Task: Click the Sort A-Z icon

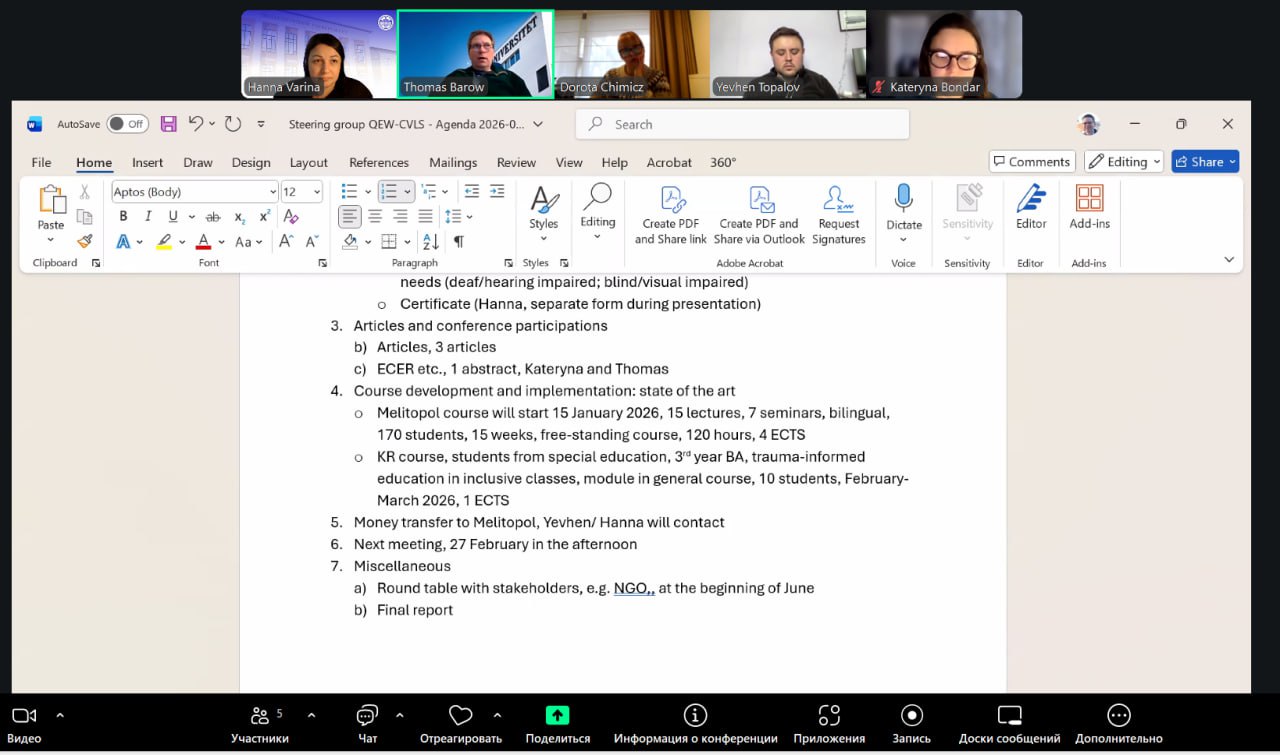Action: pos(431,241)
